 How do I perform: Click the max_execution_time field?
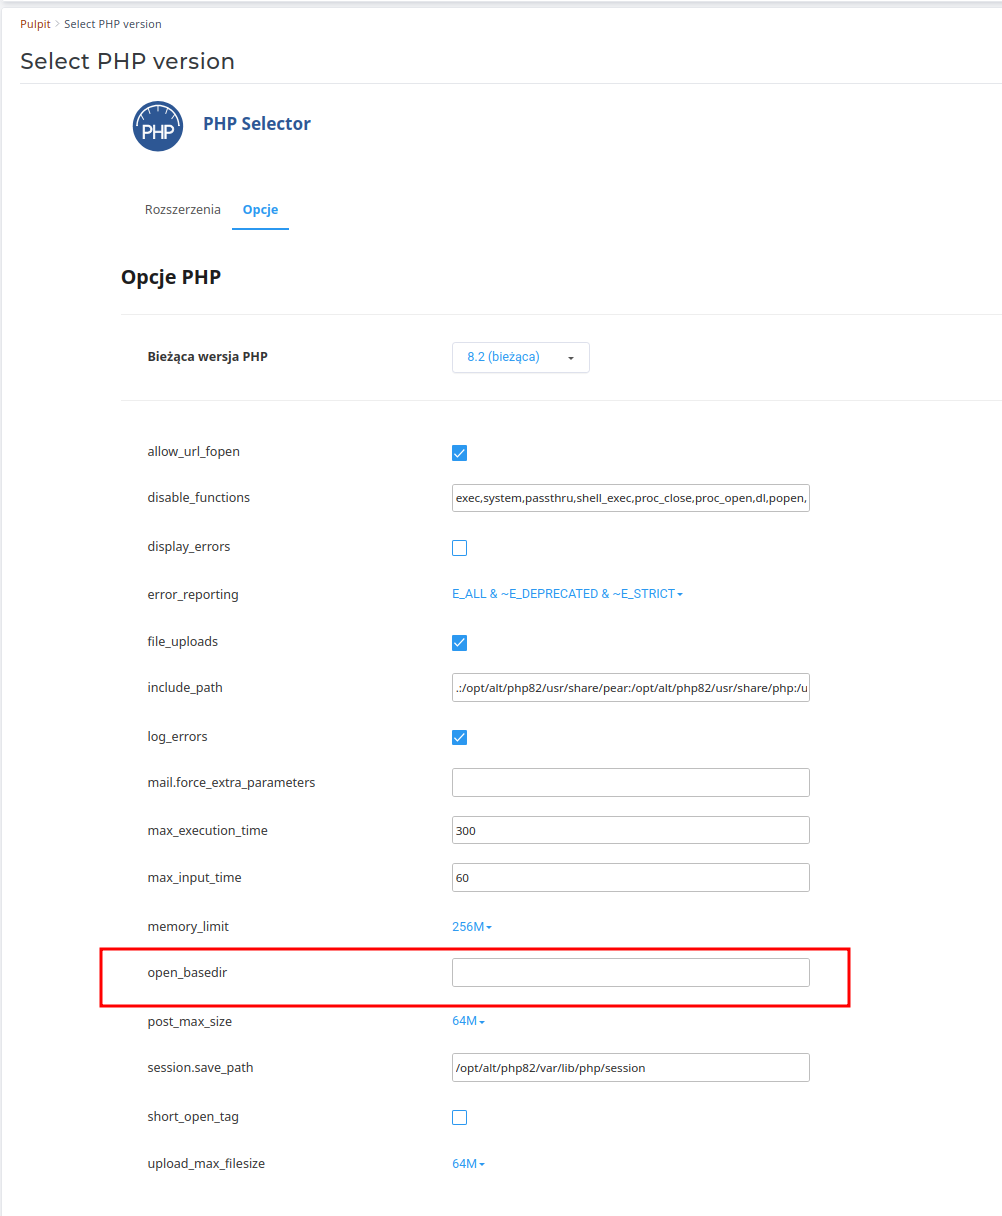630,830
